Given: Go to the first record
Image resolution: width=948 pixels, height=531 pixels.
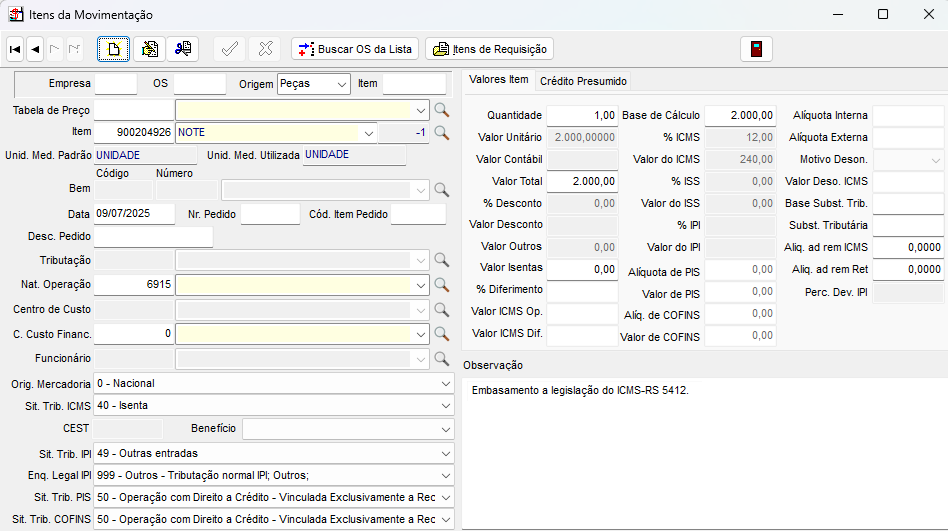Looking at the screenshot, I should click(15, 48).
